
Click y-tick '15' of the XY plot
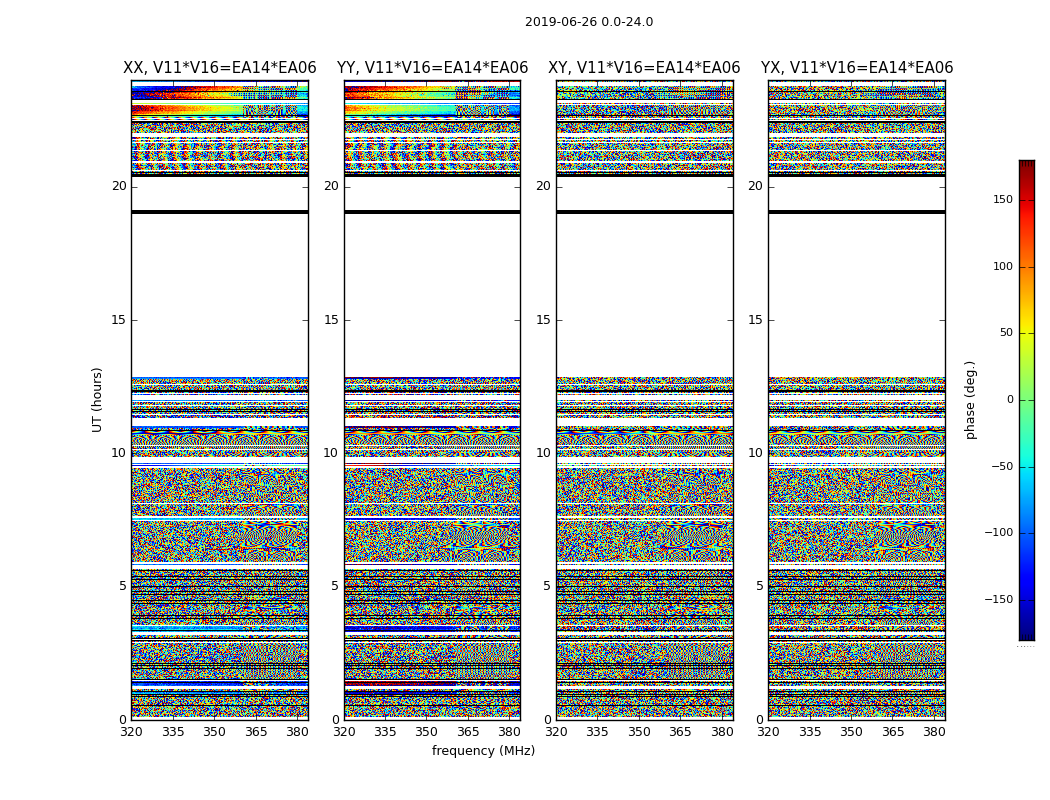pos(544,320)
